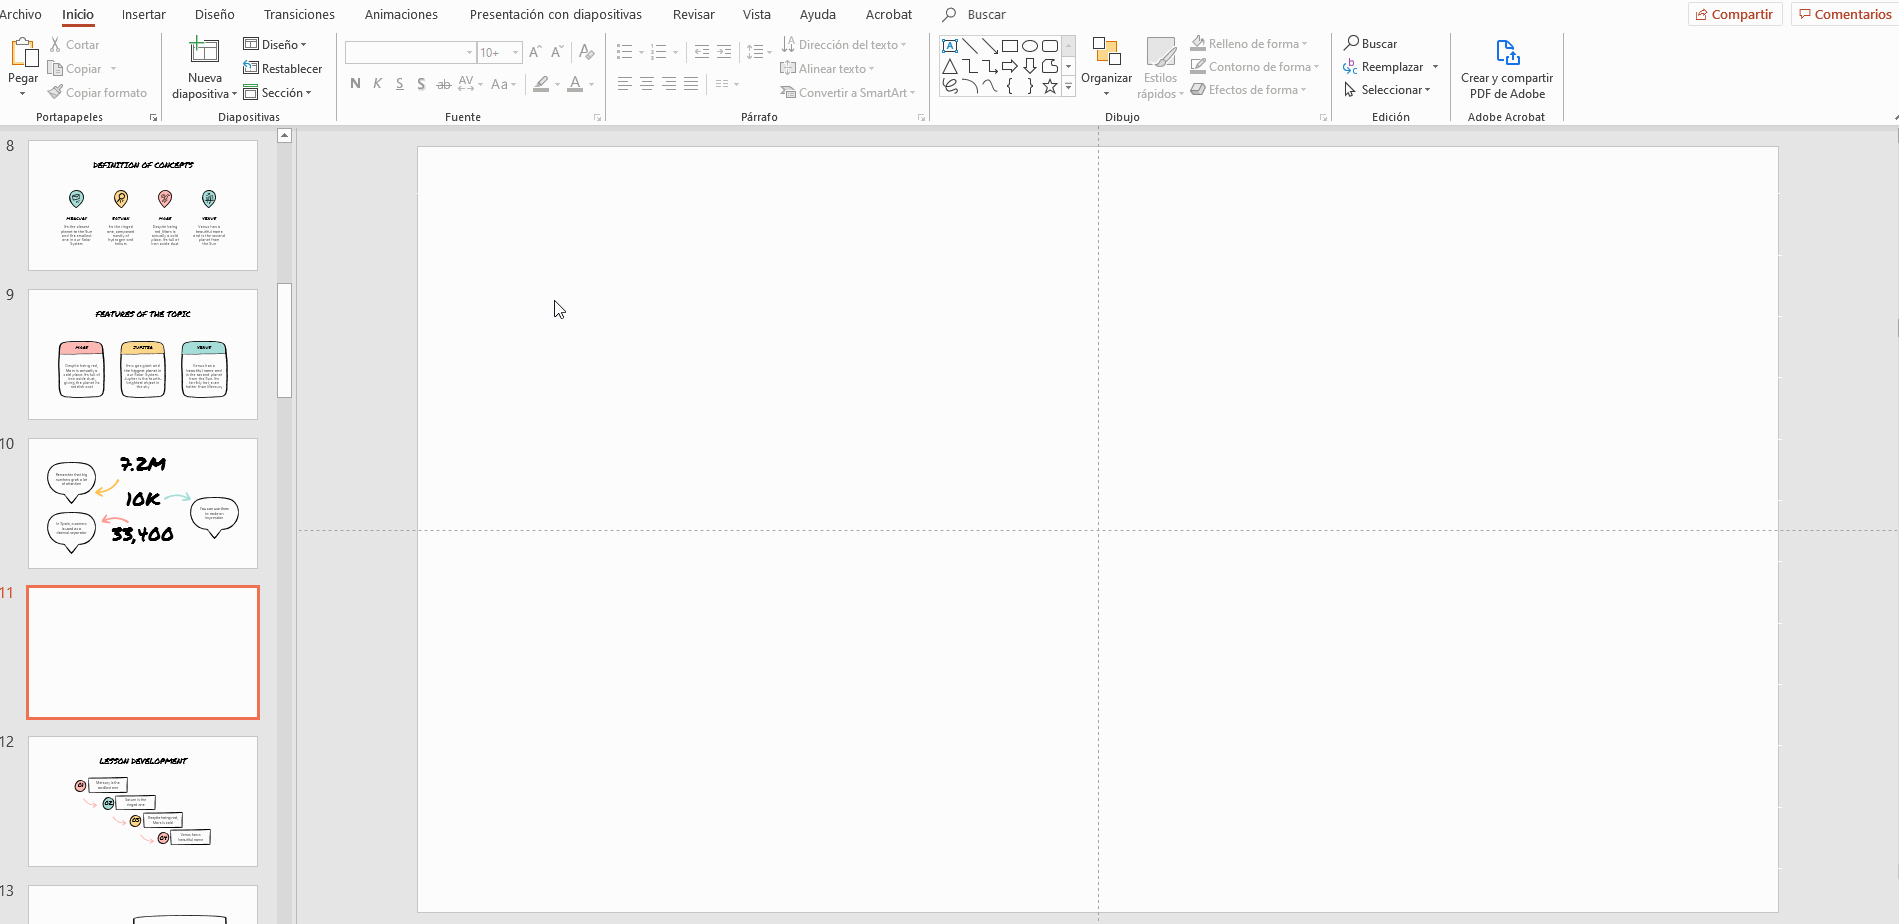Expand Alinear texto menu
The height and width of the screenshot is (924, 1899).
click(x=828, y=69)
